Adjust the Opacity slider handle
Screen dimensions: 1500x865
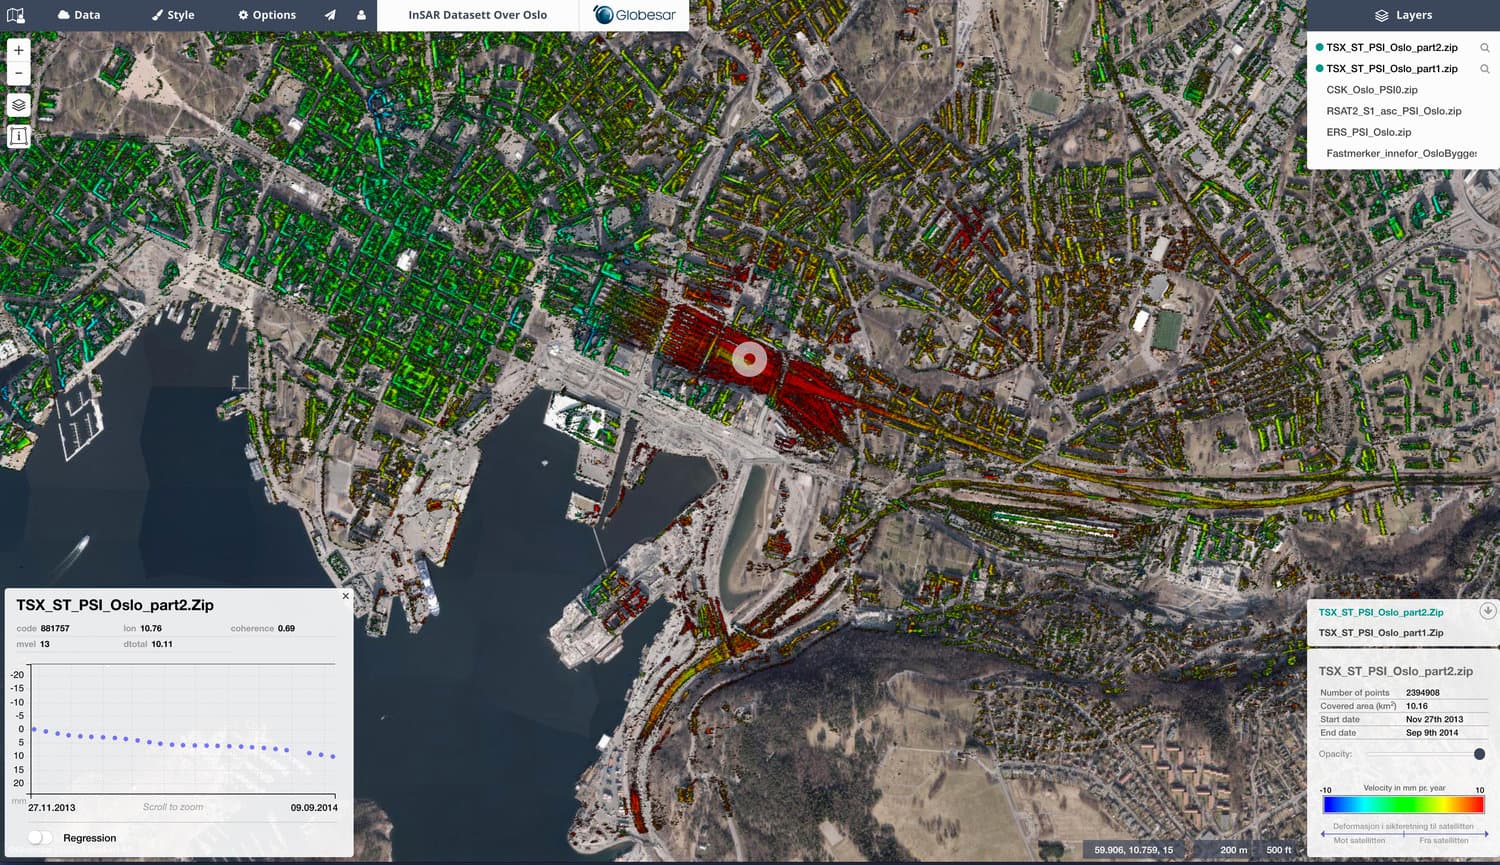[1480, 753]
